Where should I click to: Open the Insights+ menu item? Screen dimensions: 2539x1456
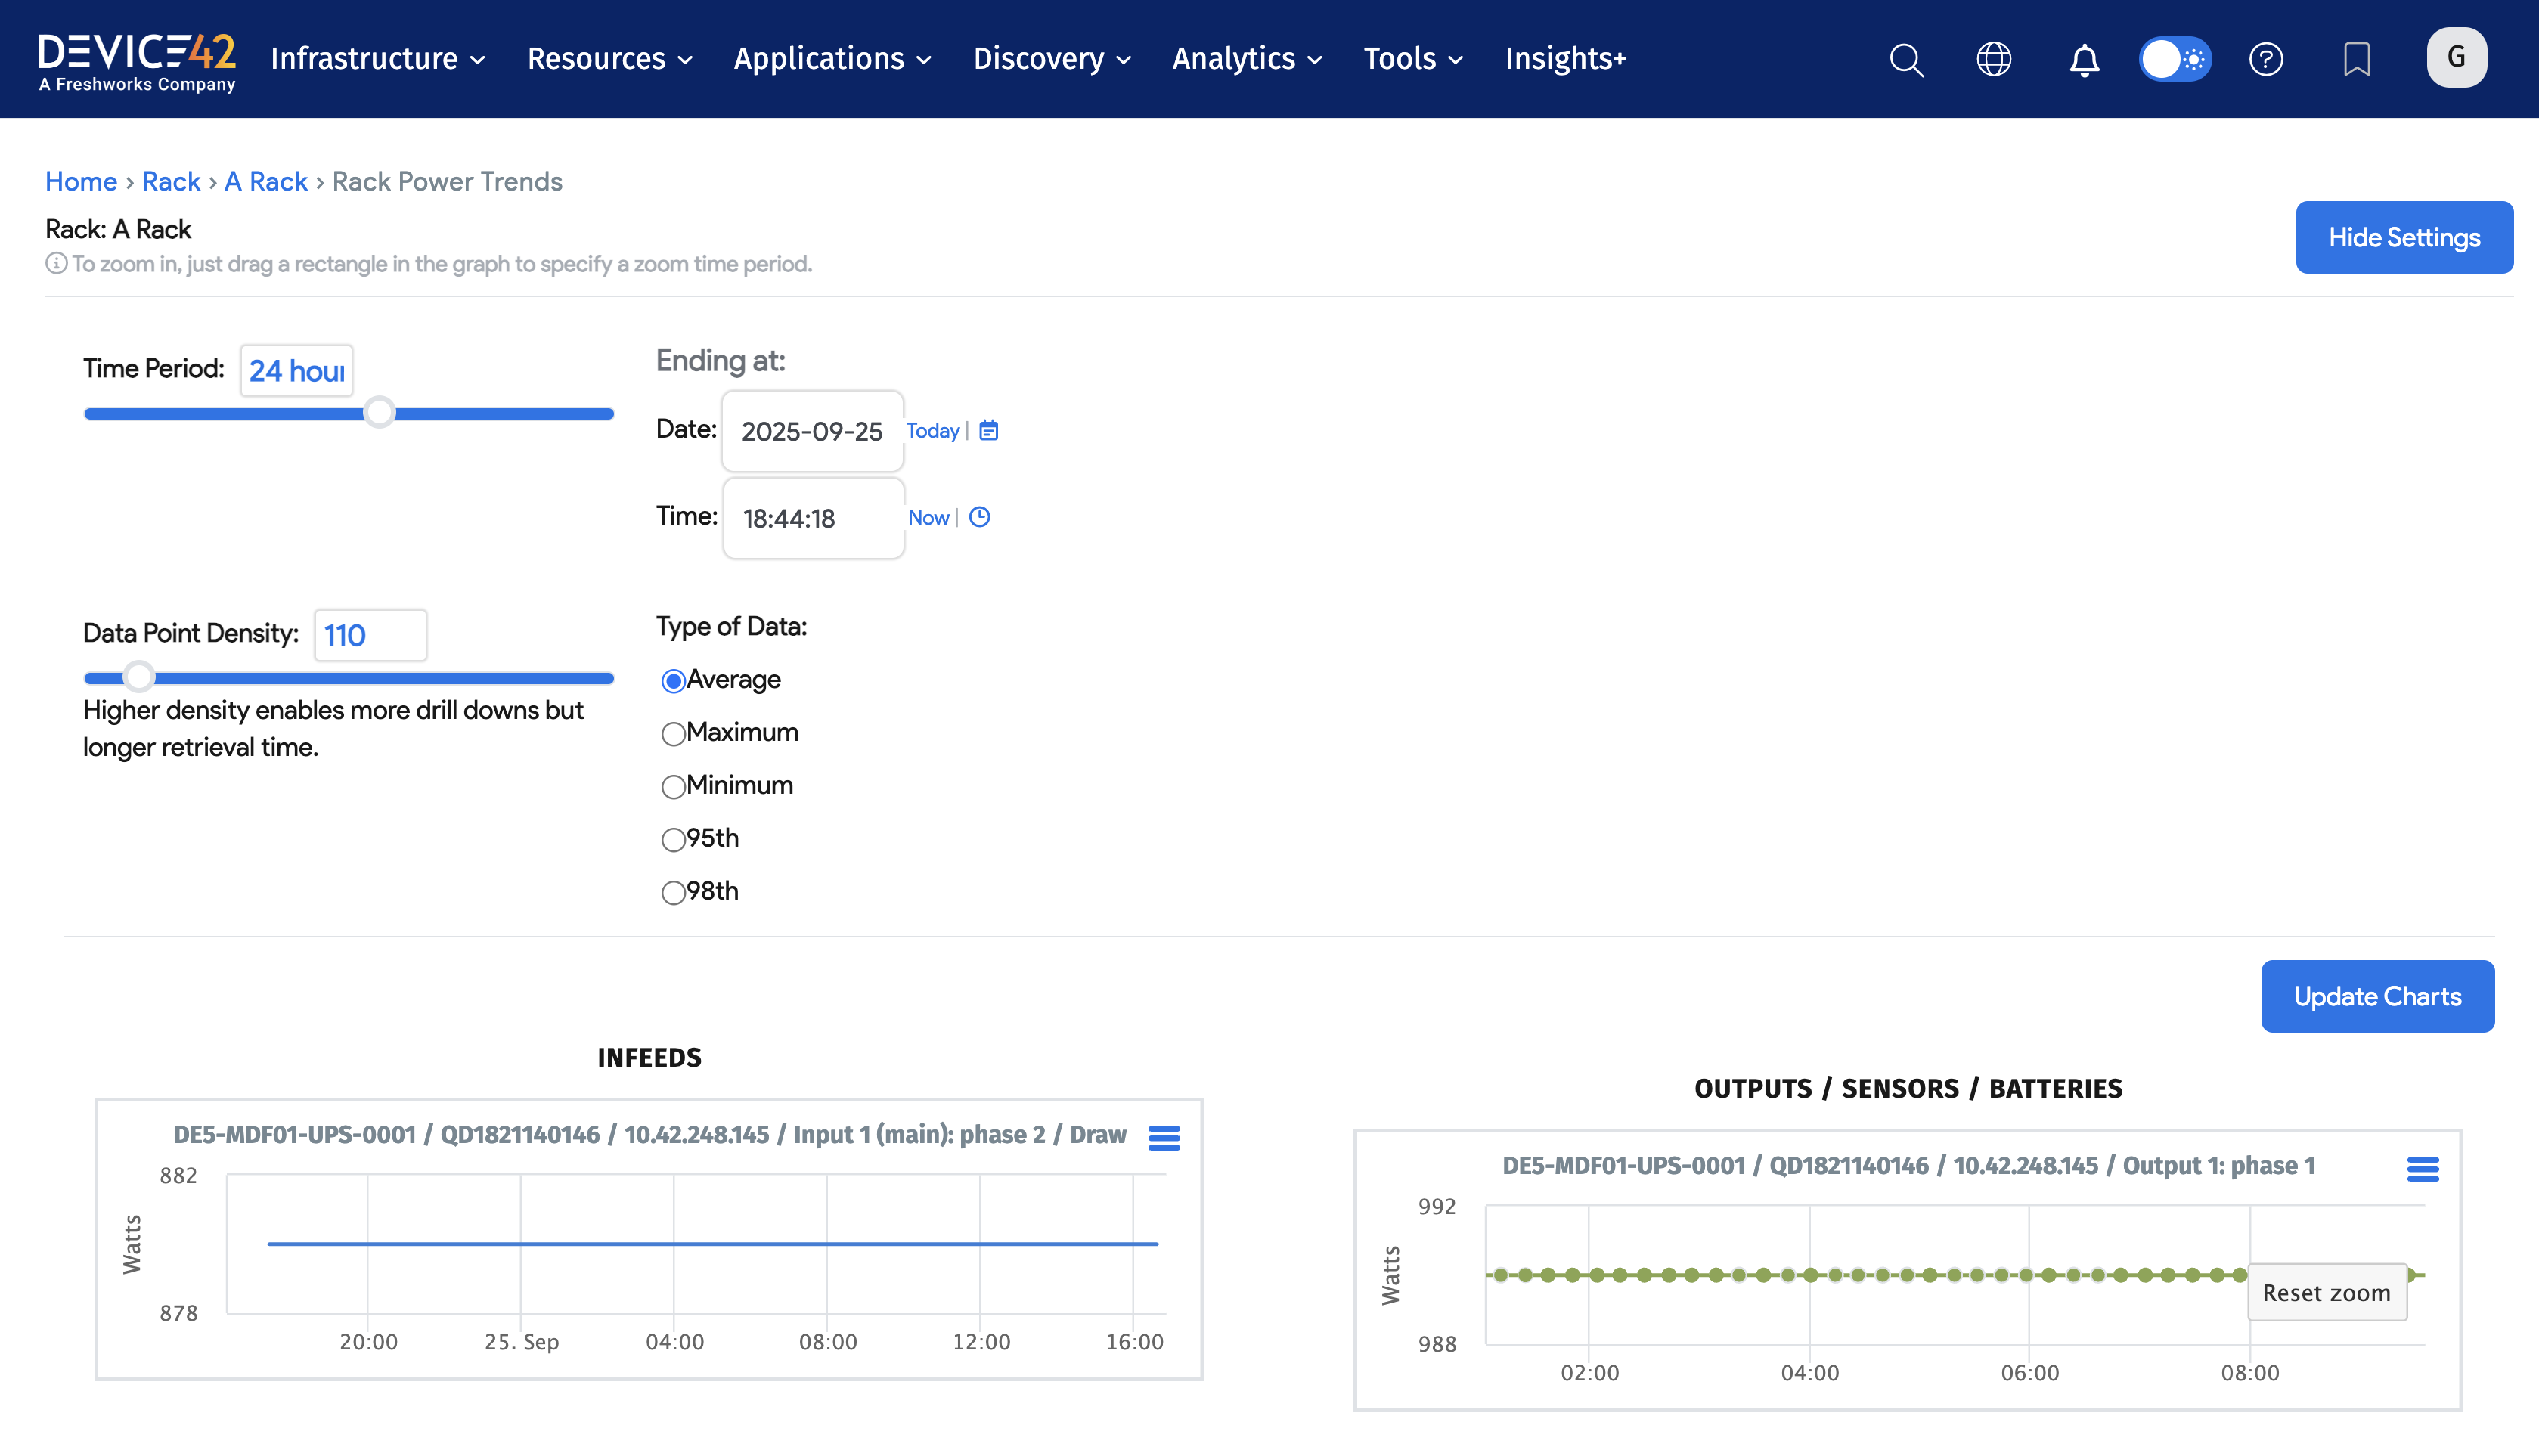[x=1565, y=59]
